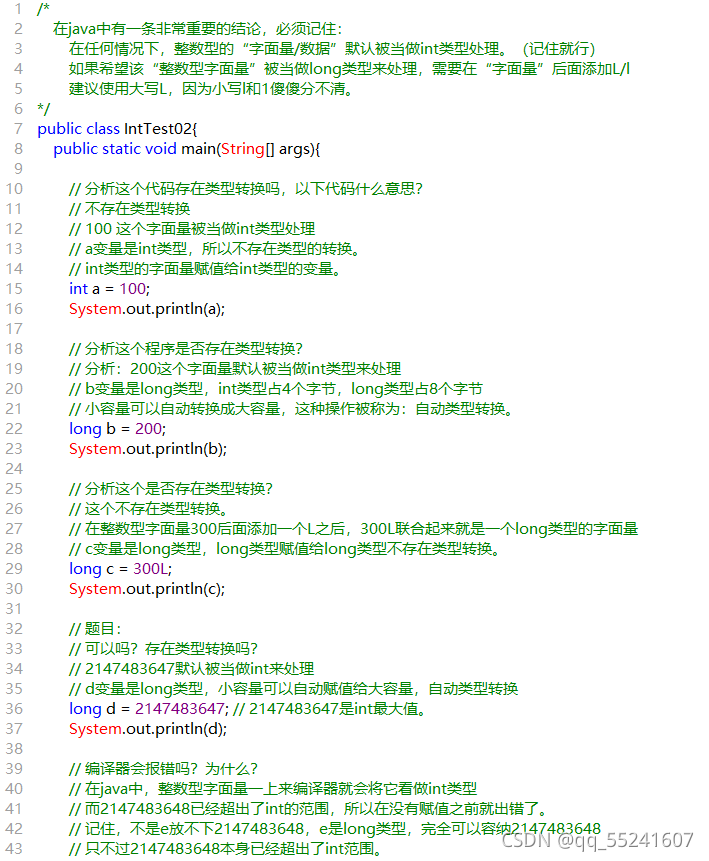Click the comment '// 2147483647默认被当做int来处理'
709x861 pixels.
click(x=191, y=669)
